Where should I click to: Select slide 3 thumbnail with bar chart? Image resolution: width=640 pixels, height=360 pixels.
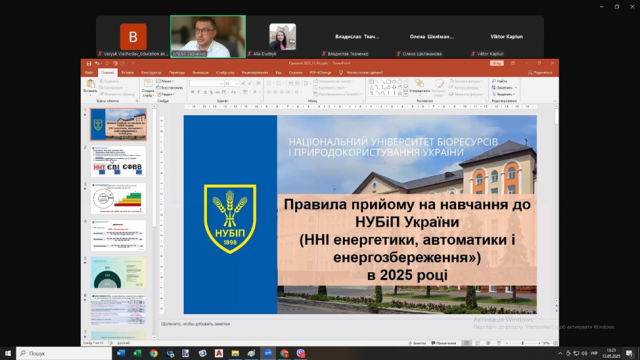118,198
